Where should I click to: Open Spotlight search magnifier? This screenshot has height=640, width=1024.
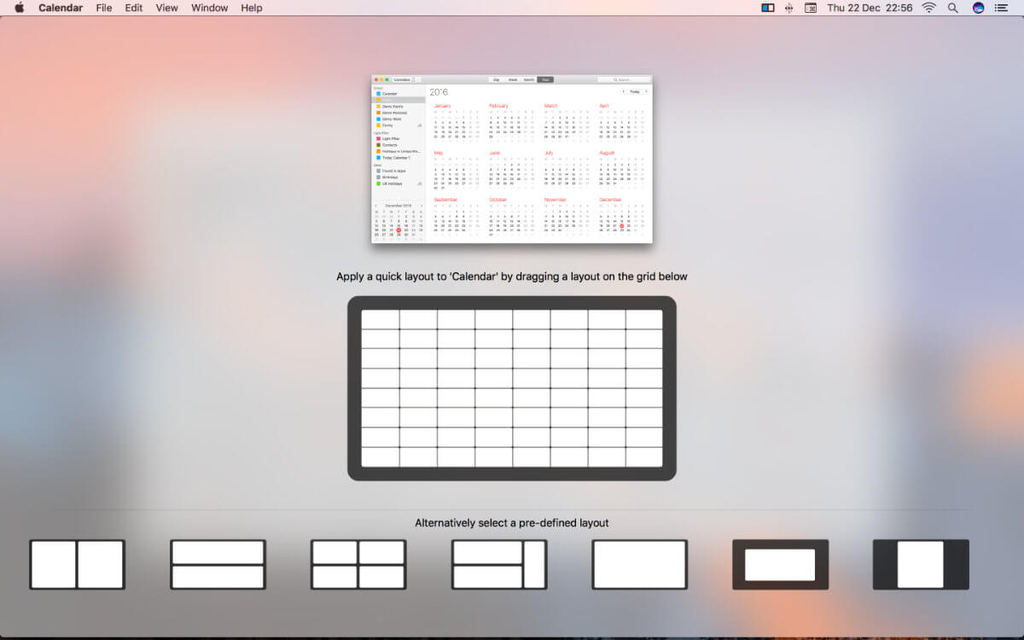coord(953,8)
